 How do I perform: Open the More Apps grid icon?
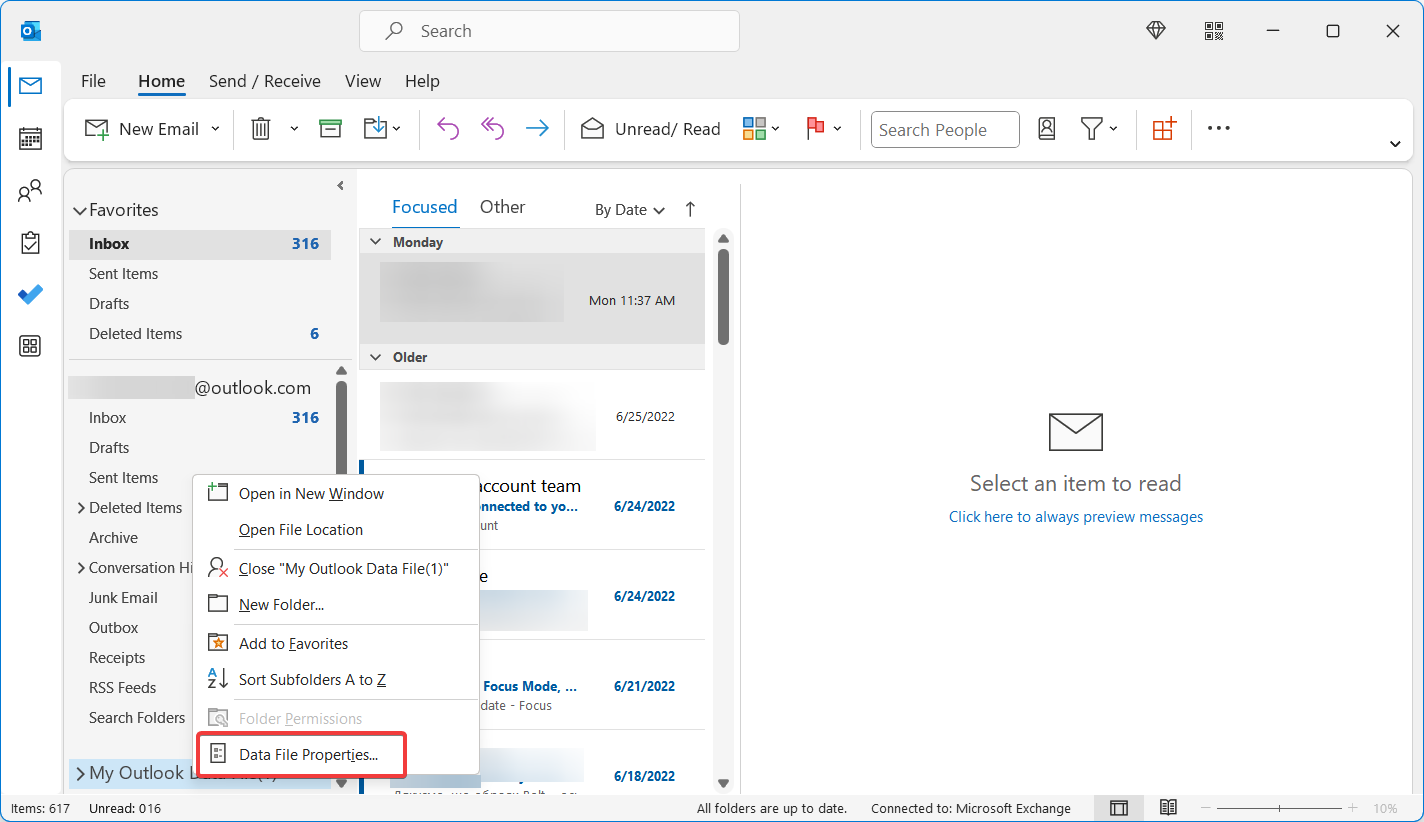(30, 346)
